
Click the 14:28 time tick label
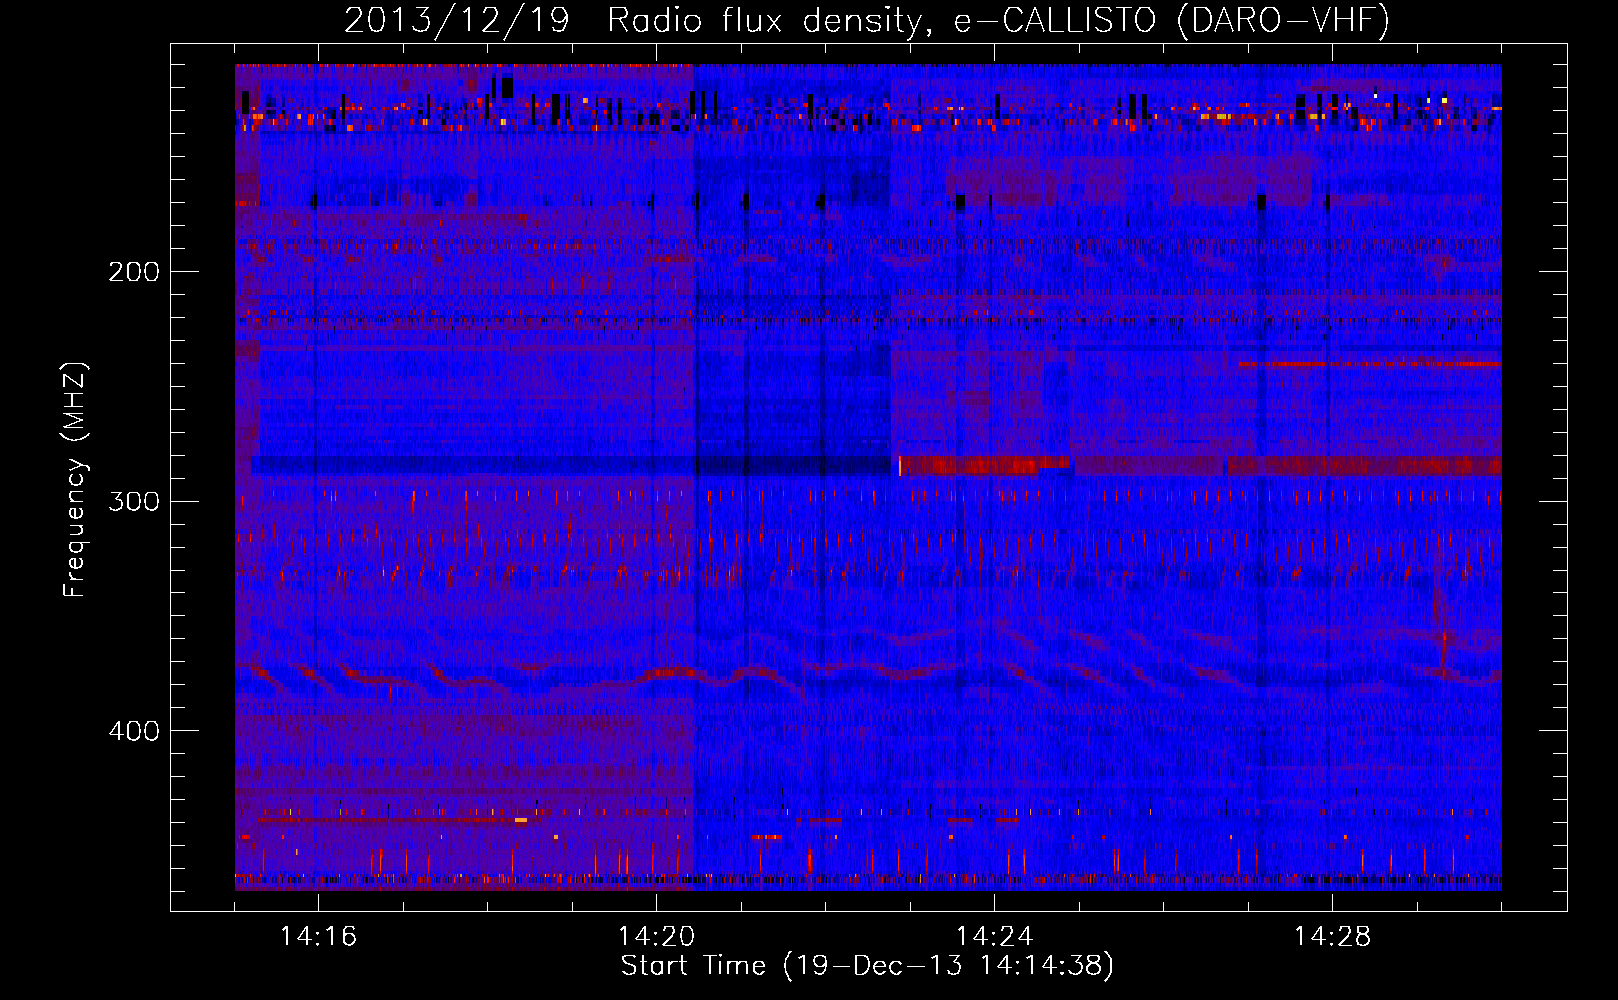(x=1332, y=937)
